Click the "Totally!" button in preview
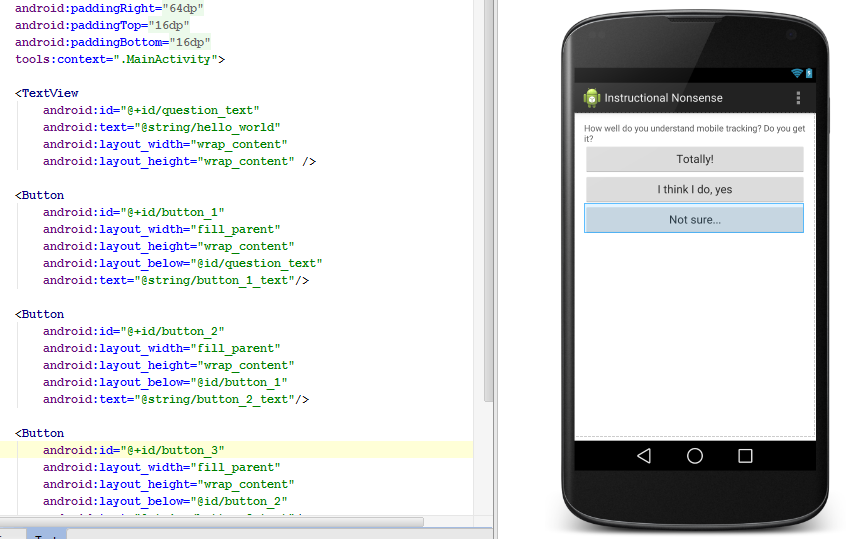The height and width of the screenshot is (539, 852). [694, 159]
